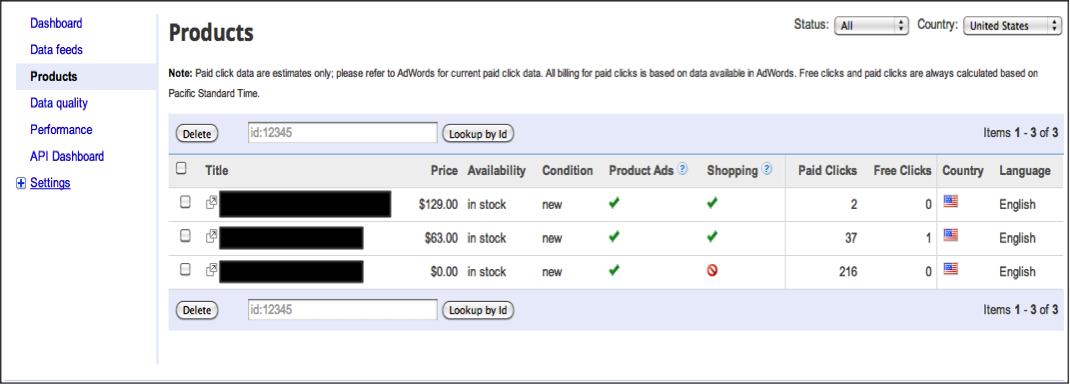This screenshot has height=384, width=1070.
Task: Expand the Settings plus icon in sidebar
Action: pos(20,183)
